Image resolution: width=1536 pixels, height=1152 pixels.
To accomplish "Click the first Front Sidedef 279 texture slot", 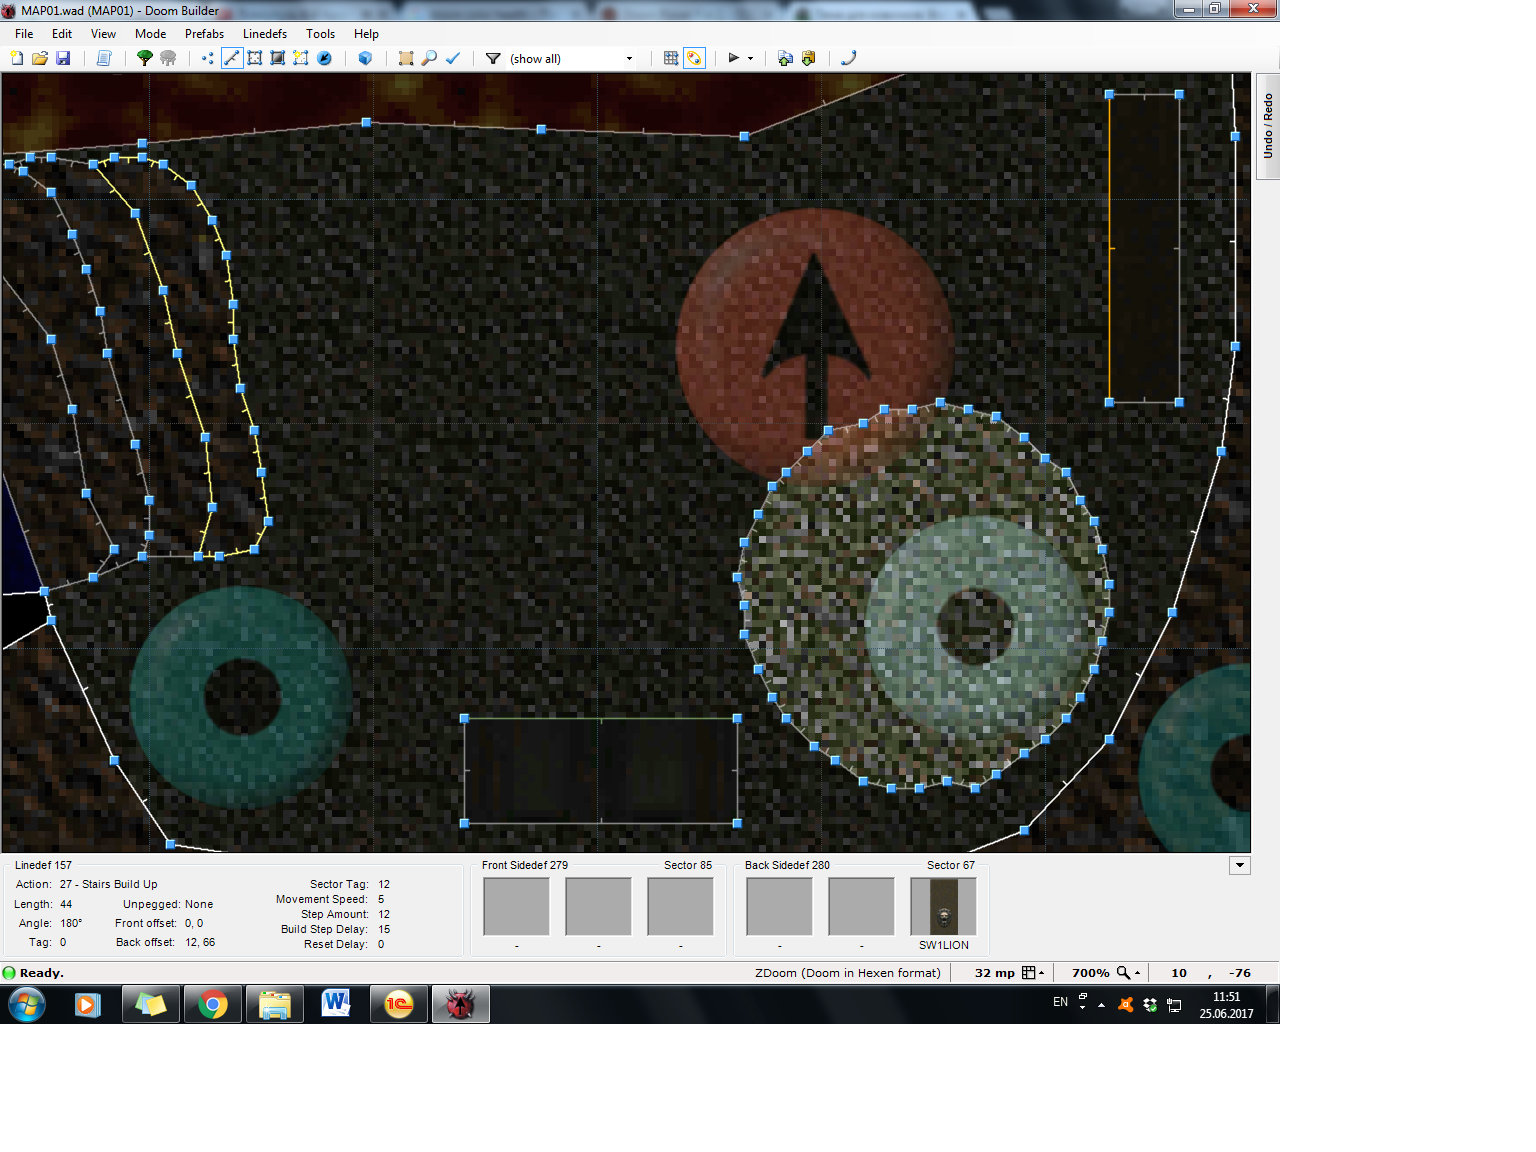I will 516,906.
